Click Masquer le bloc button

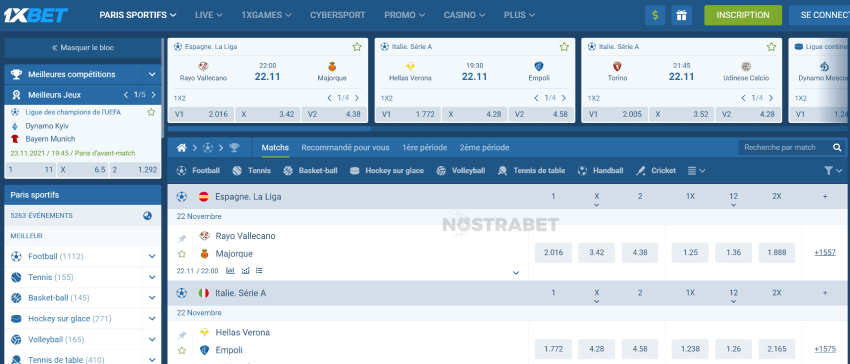point(82,48)
